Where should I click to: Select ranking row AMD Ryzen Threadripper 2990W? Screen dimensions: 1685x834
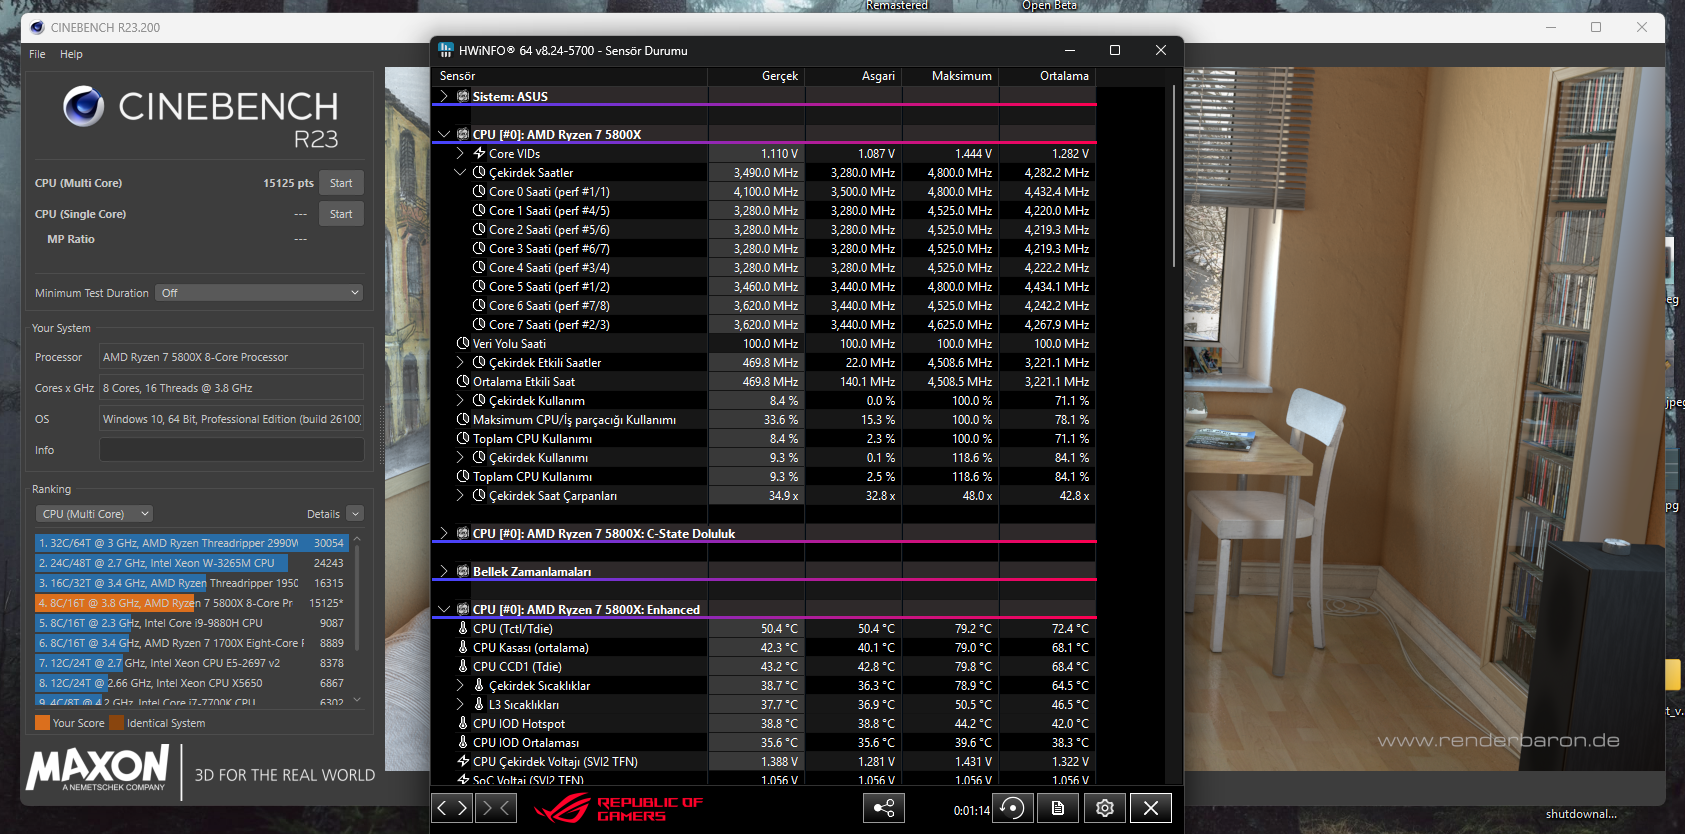[x=190, y=543]
